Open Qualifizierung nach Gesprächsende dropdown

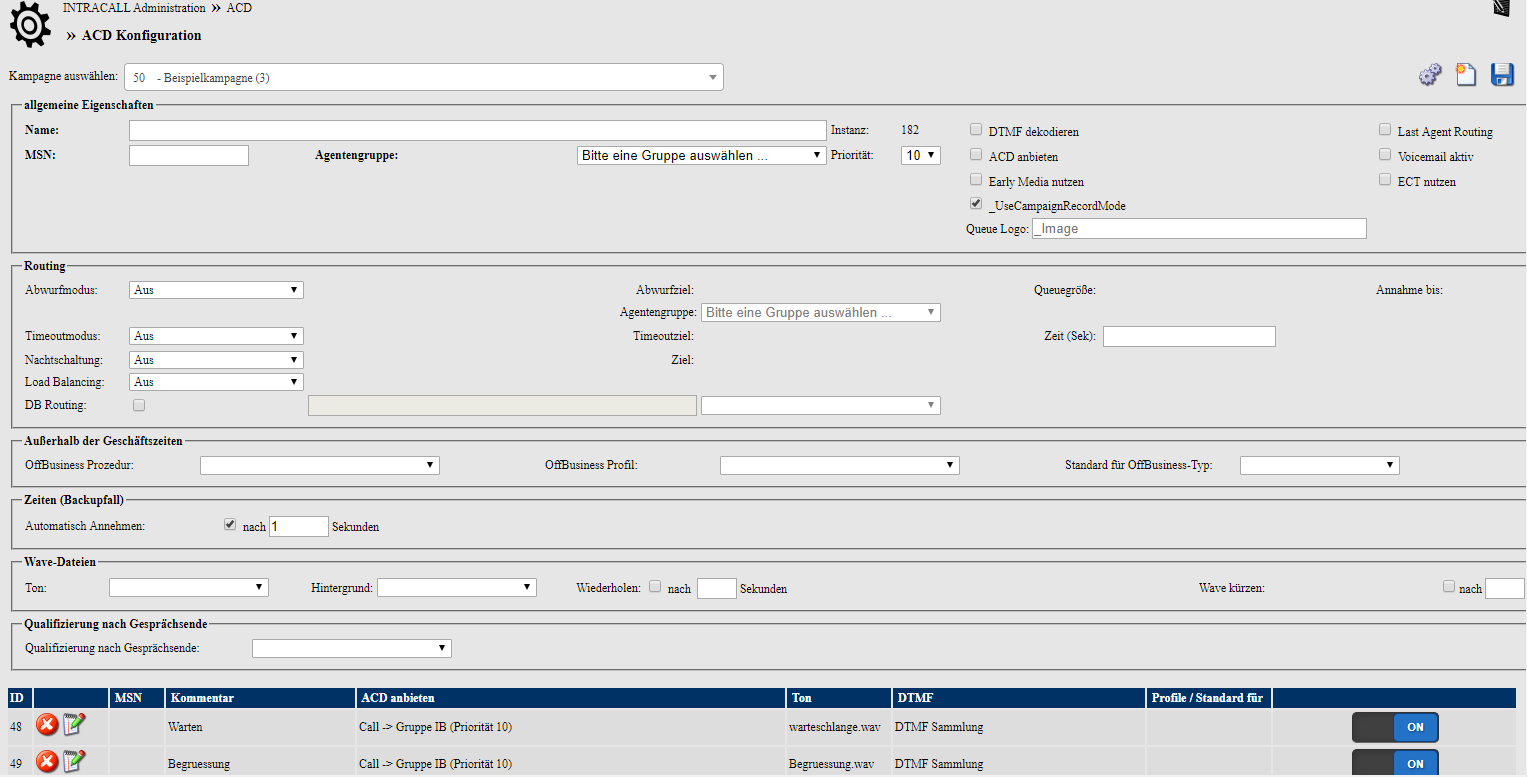point(352,649)
